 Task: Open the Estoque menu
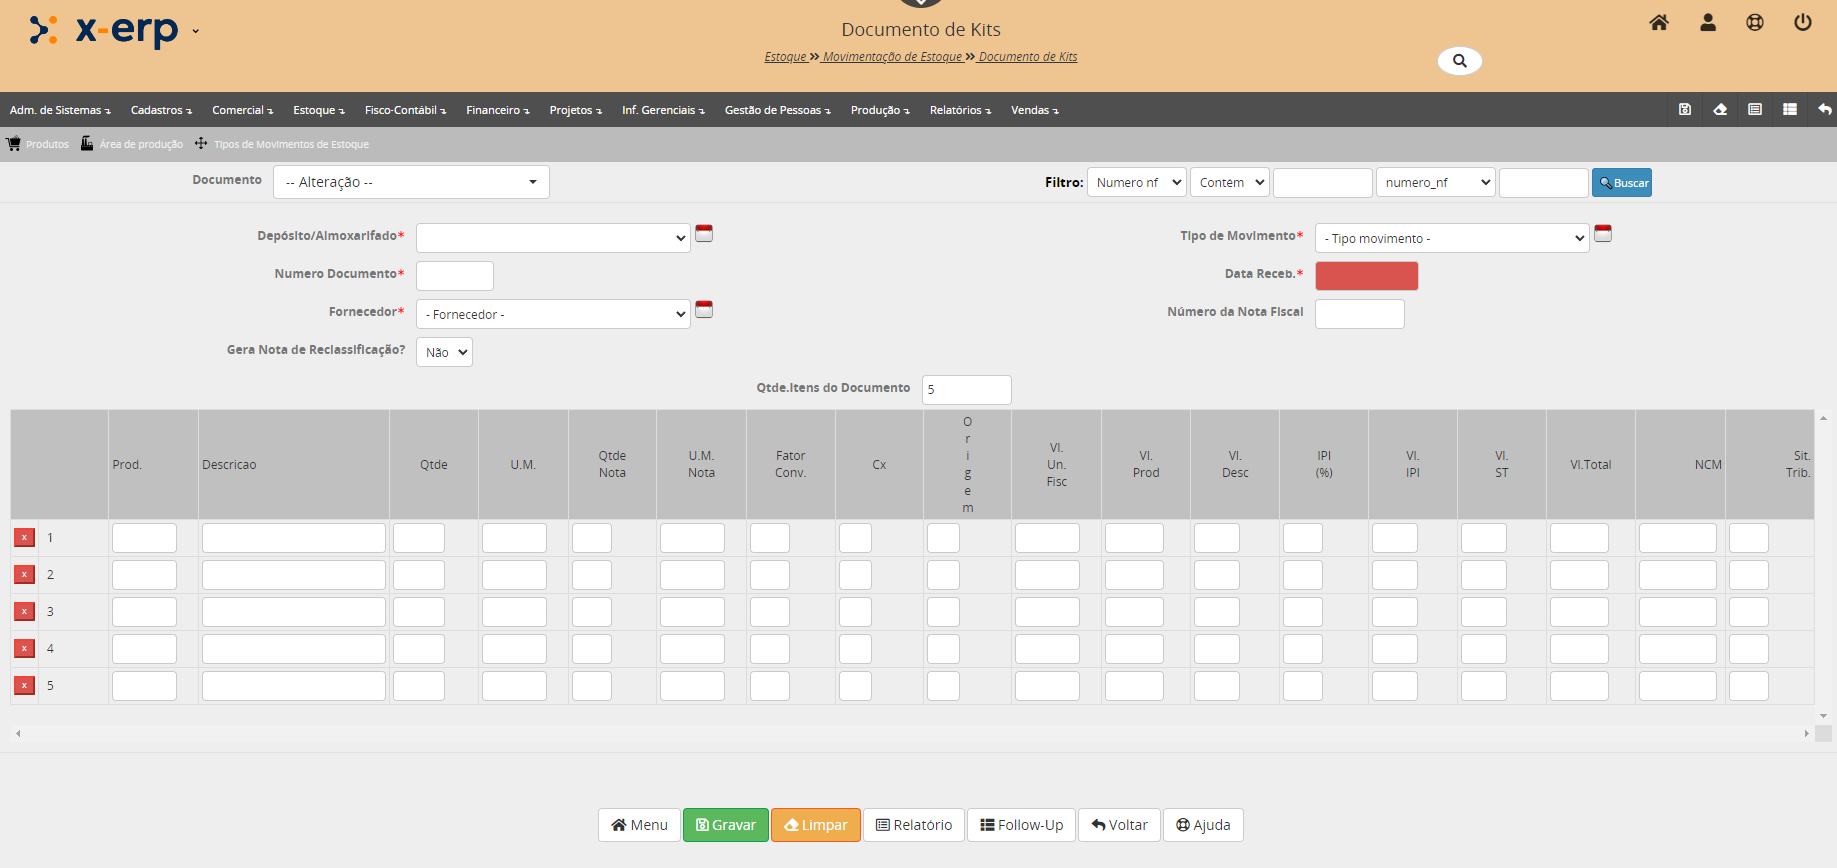point(318,110)
